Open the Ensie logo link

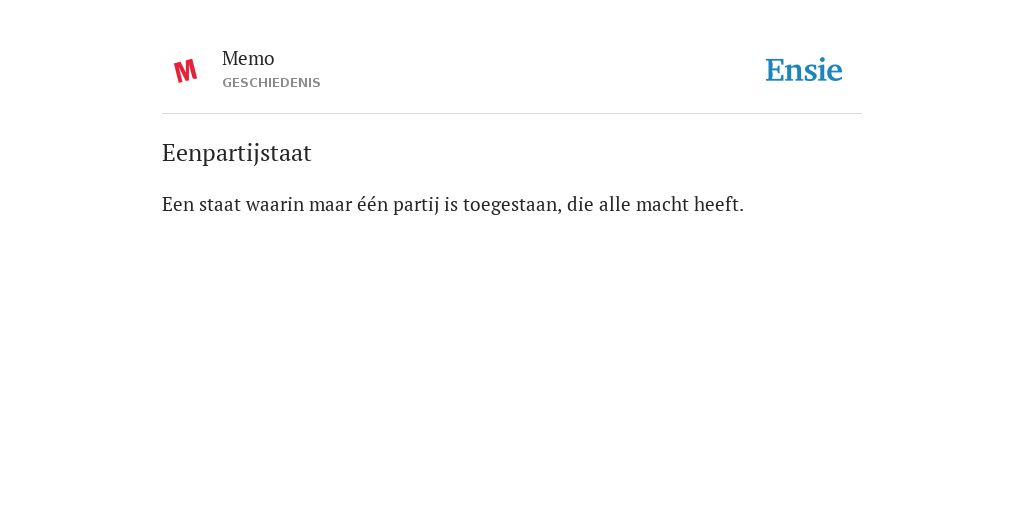coord(803,70)
